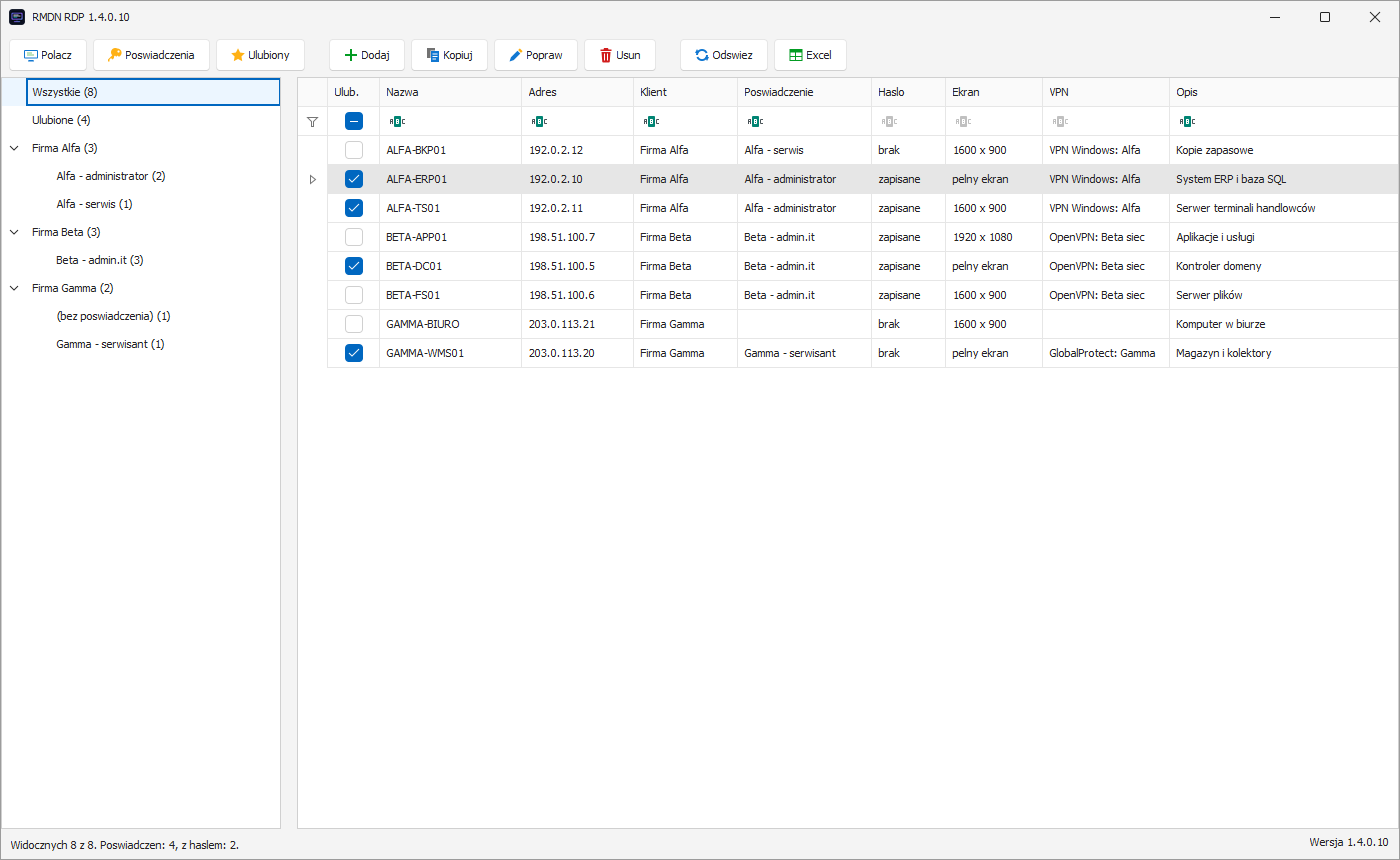Collapse the Firma Gamma tree node
The image size is (1400, 860).
(14, 288)
